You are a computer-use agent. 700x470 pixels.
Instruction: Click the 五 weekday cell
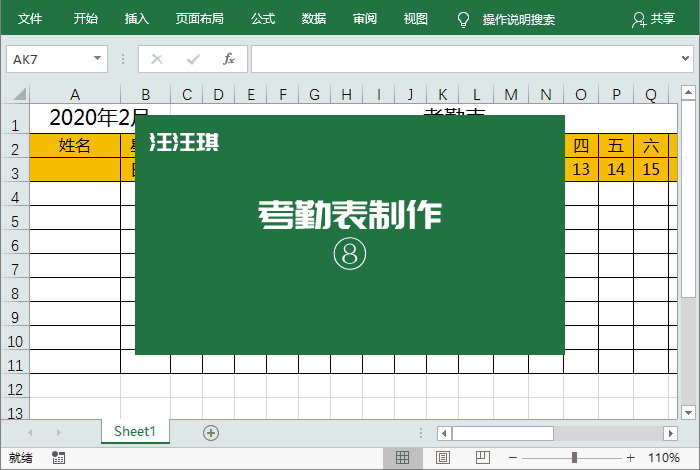[616, 146]
